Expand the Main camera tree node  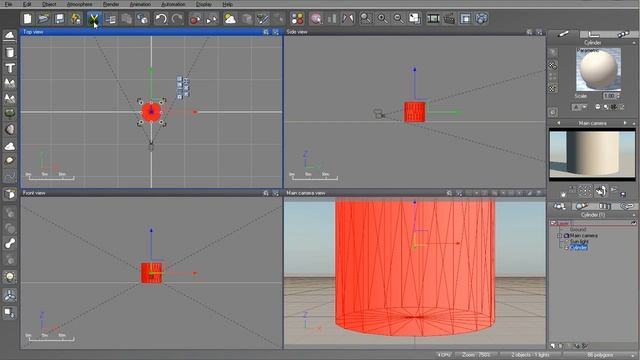(560, 236)
